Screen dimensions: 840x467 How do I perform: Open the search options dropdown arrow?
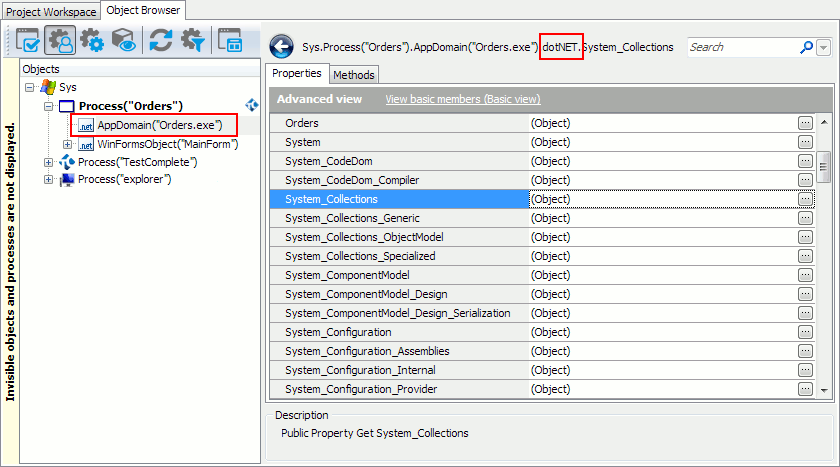(823, 48)
